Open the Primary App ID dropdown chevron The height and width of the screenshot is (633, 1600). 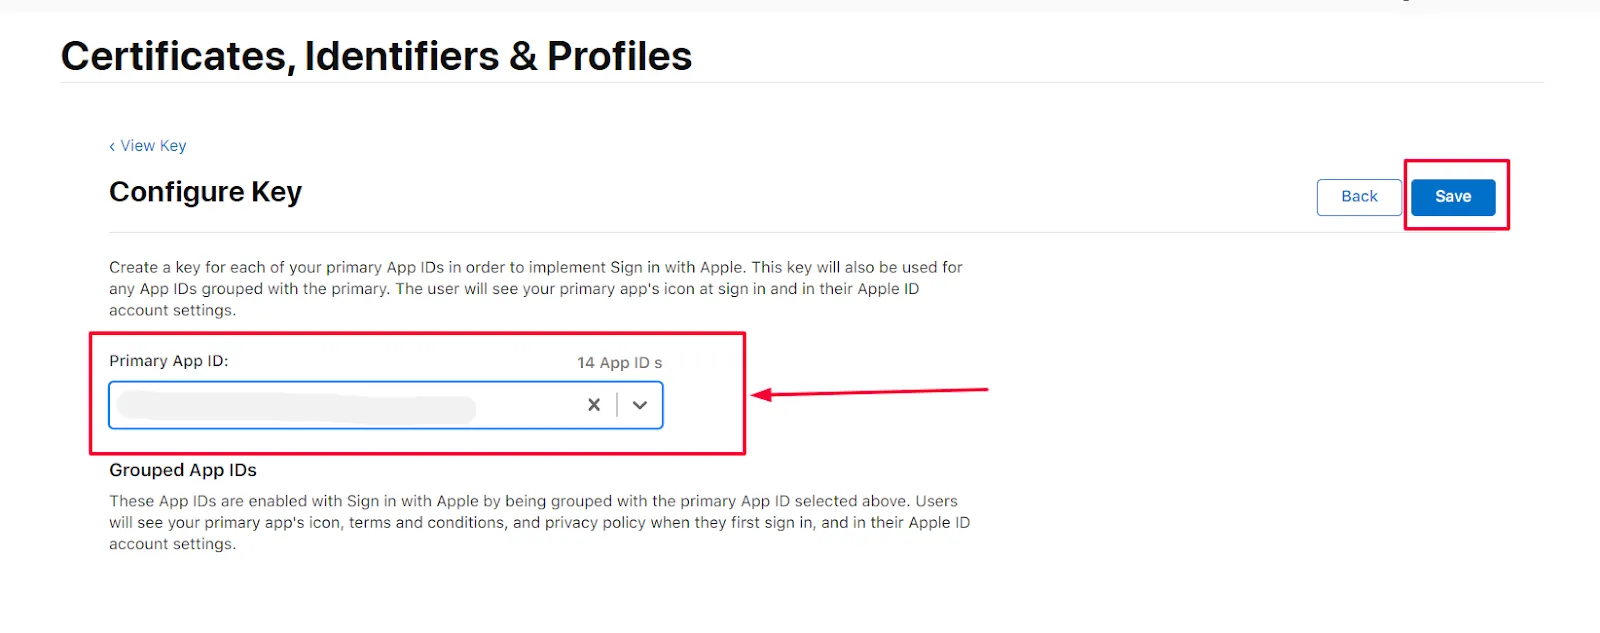639,405
